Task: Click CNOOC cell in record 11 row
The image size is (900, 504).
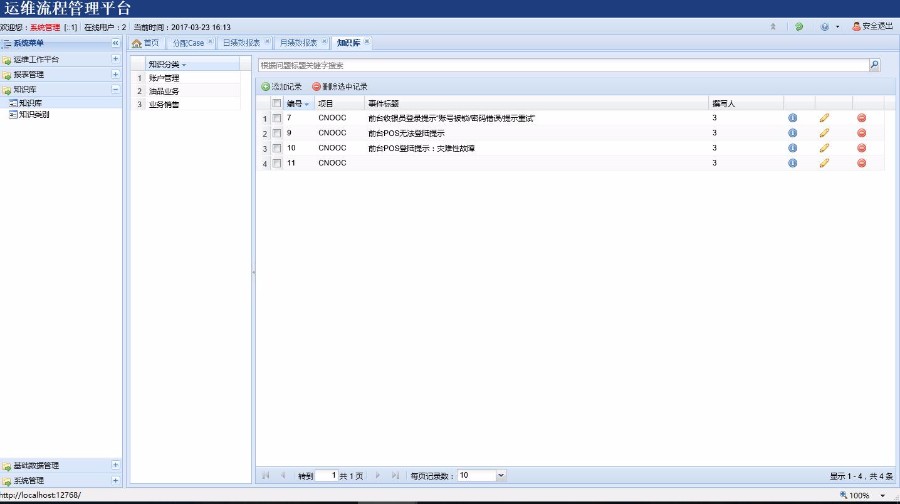Action: tap(332, 163)
